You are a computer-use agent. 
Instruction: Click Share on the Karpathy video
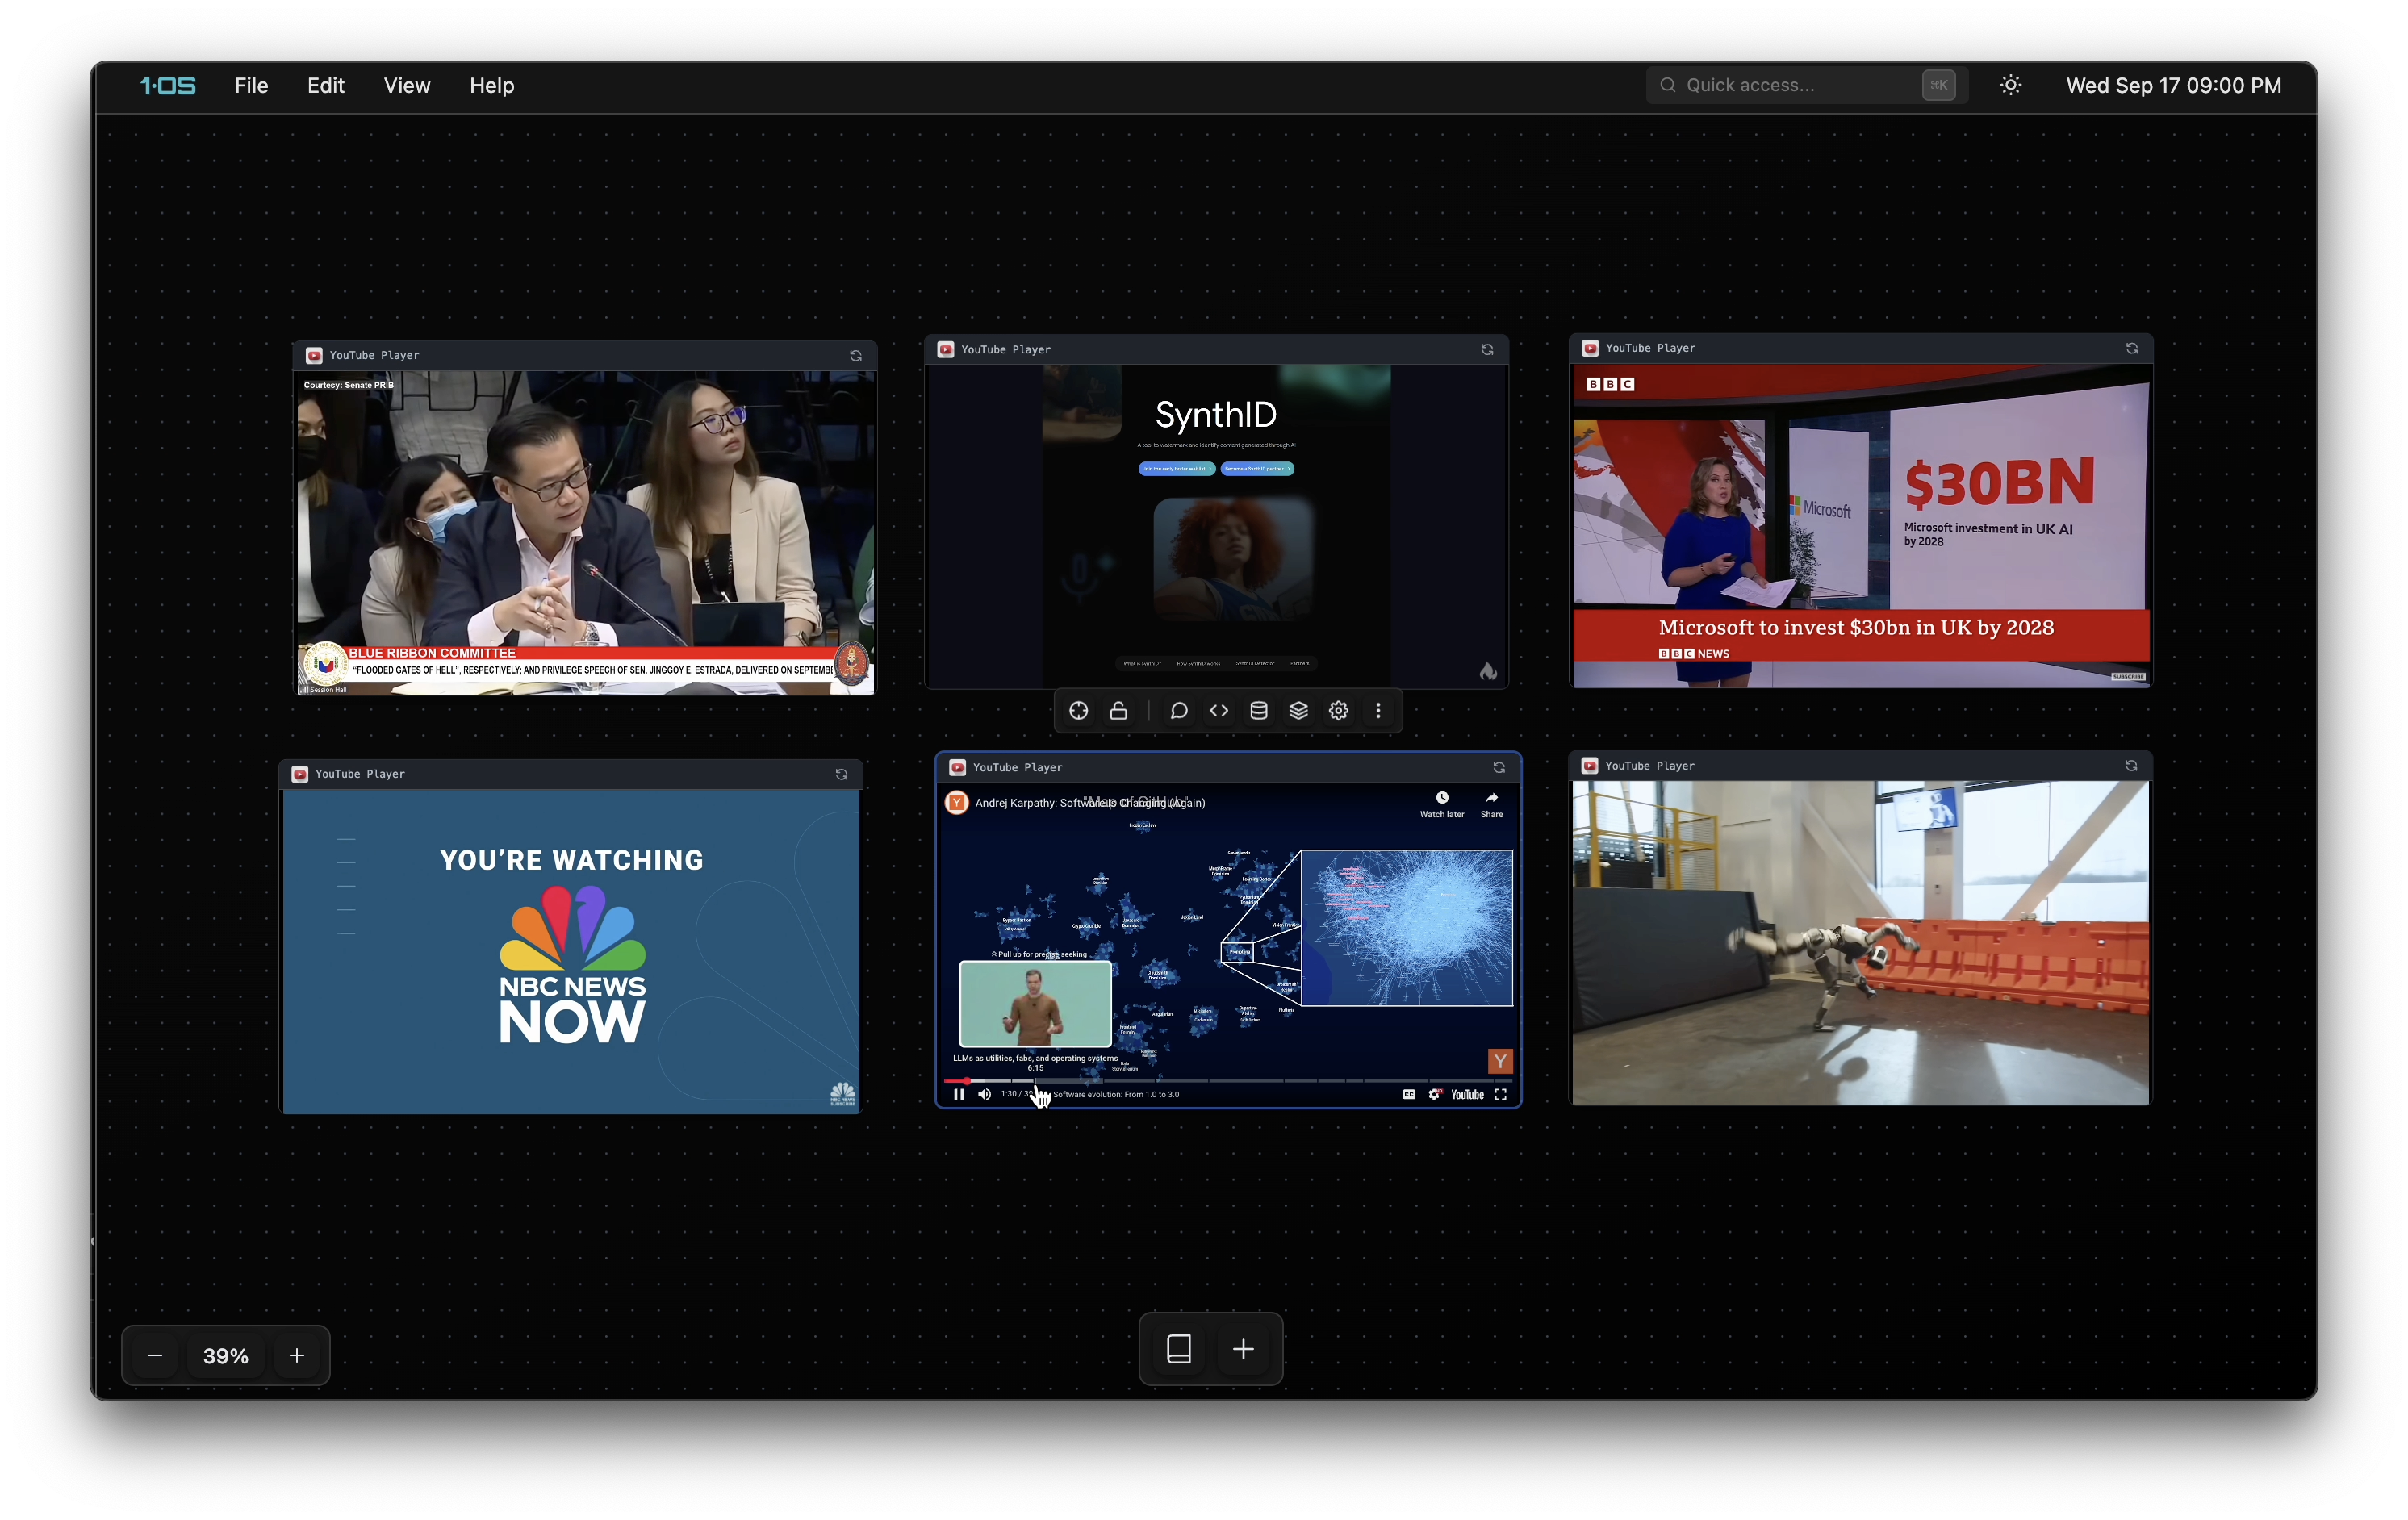(x=1491, y=803)
